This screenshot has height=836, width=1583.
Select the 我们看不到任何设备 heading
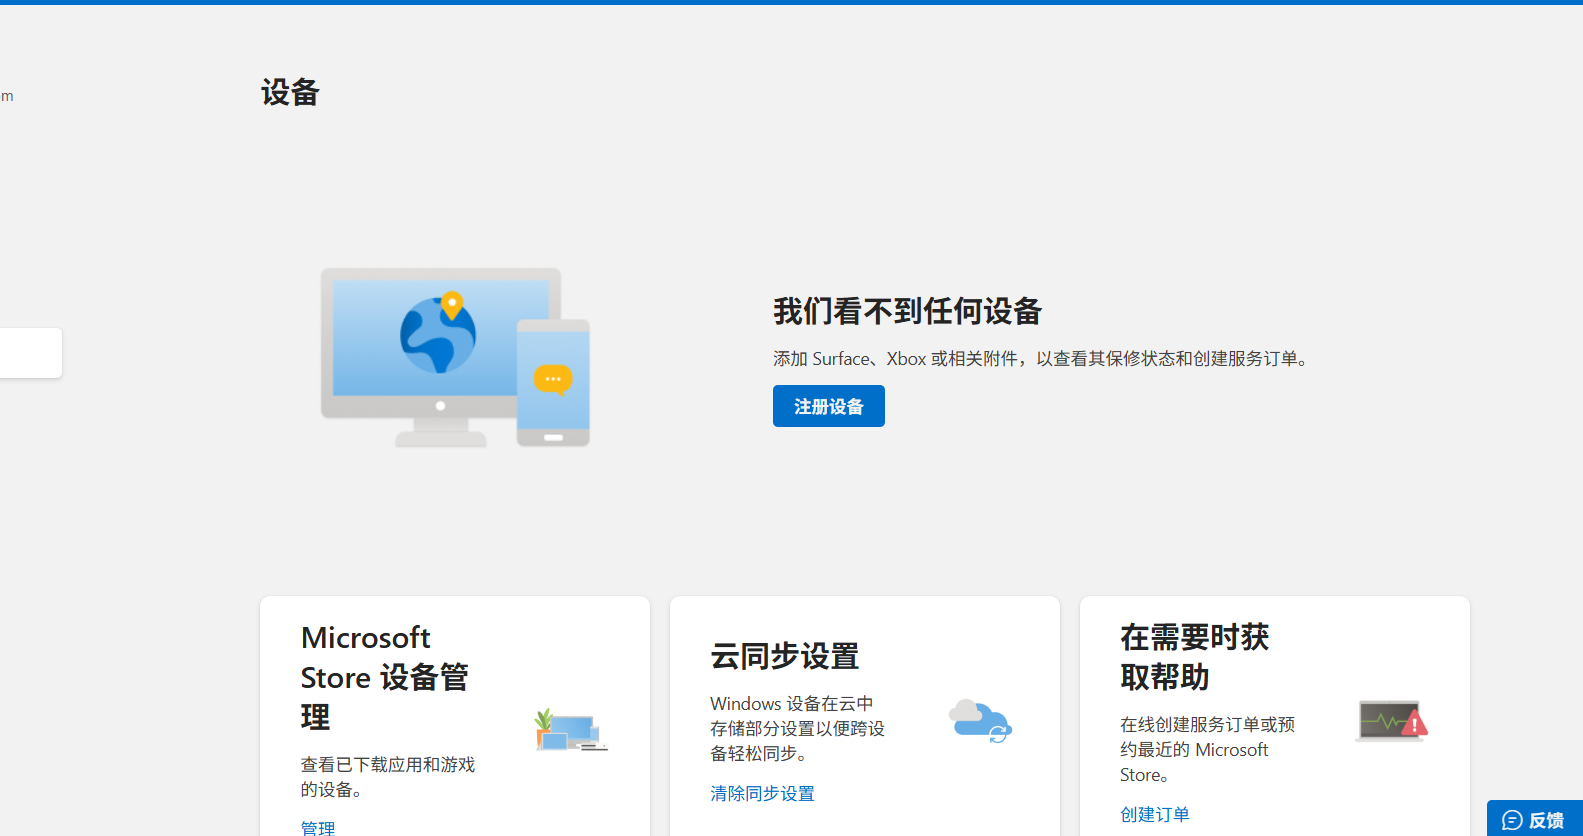(x=907, y=311)
